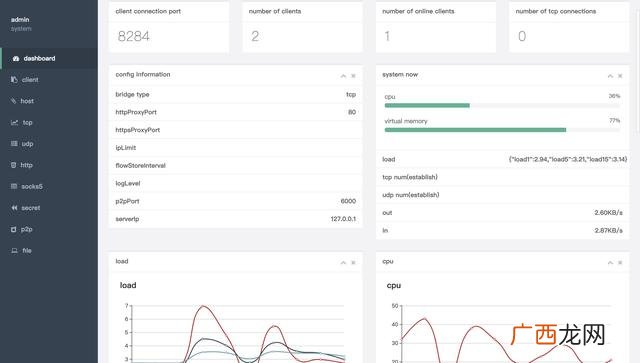
Task: Open the http tunnel page
Action: coord(49,165)
